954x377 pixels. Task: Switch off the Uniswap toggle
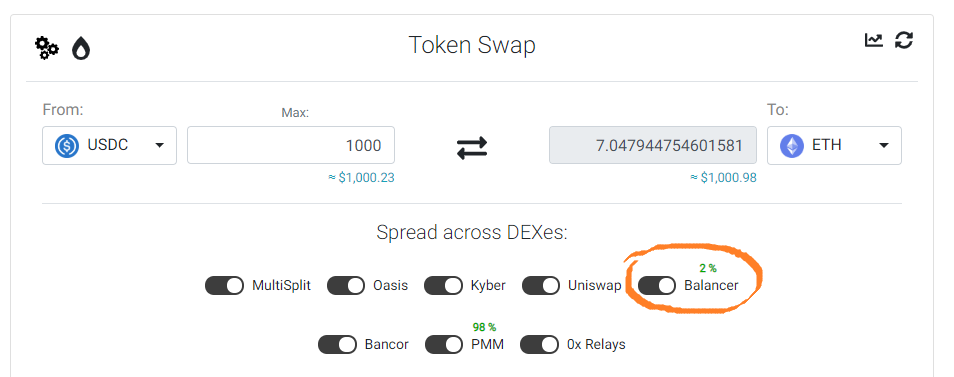click(x=541, y=285)
